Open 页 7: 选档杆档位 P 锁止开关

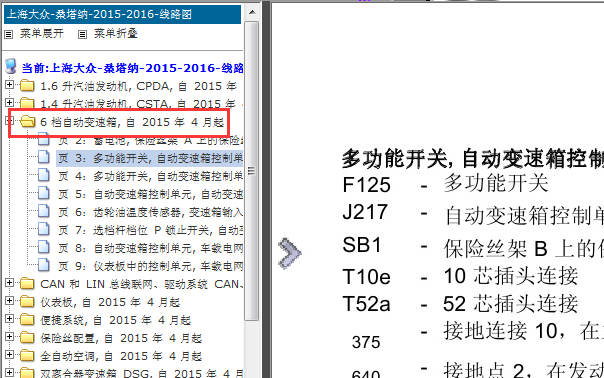click(x=150, y=230)
